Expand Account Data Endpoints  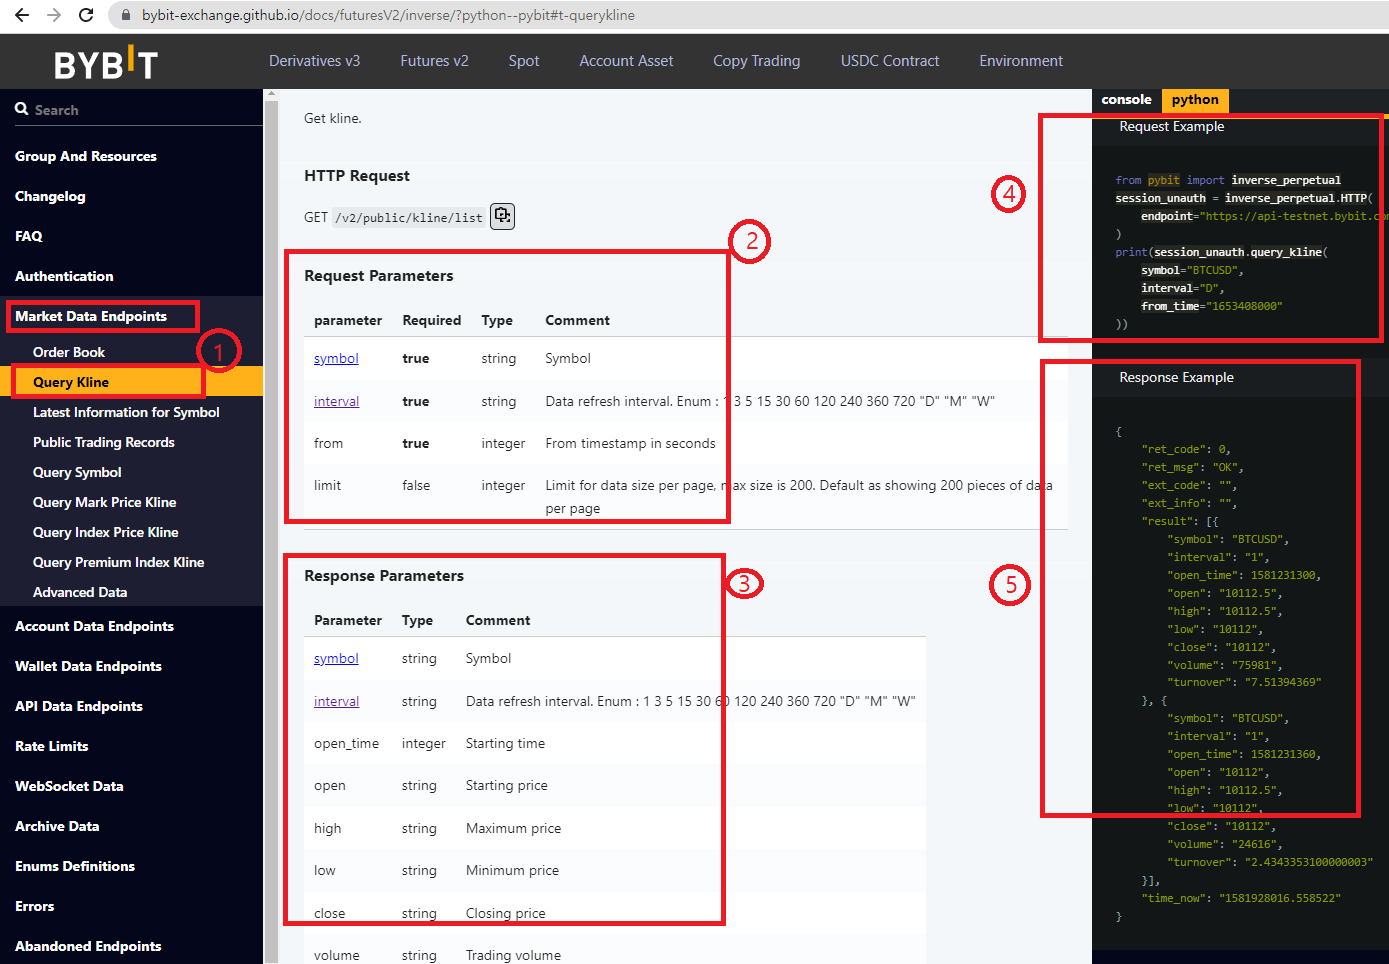pos(94,626)
